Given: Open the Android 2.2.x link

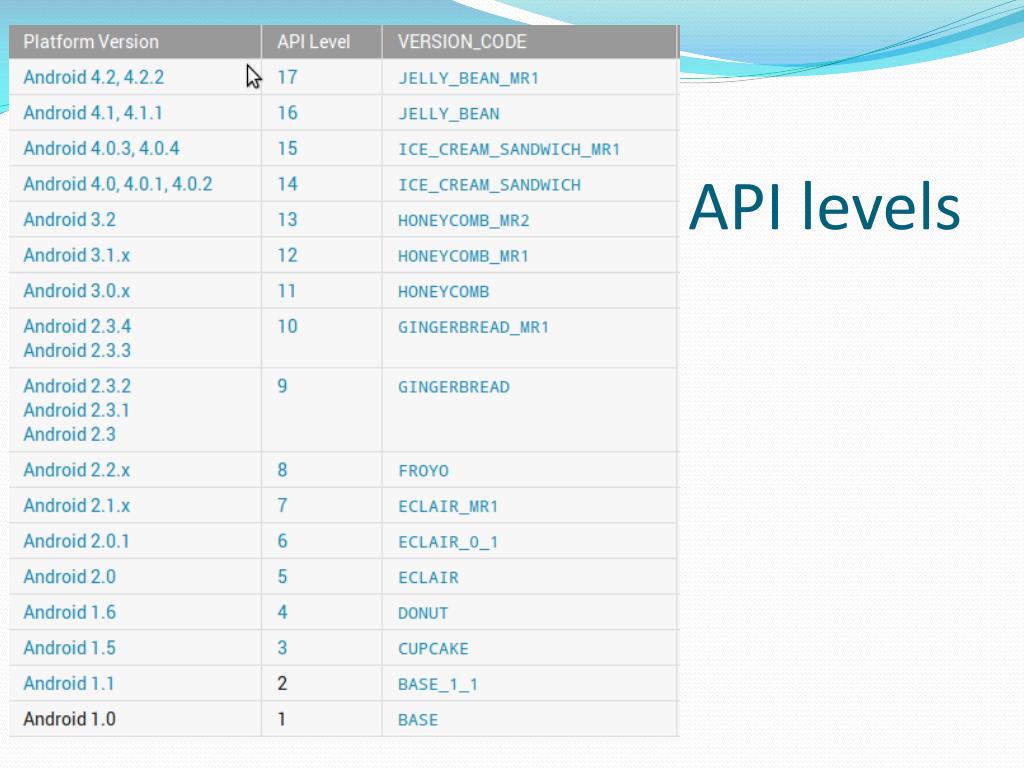Looking at the screenshot, I should coord(76,470).
